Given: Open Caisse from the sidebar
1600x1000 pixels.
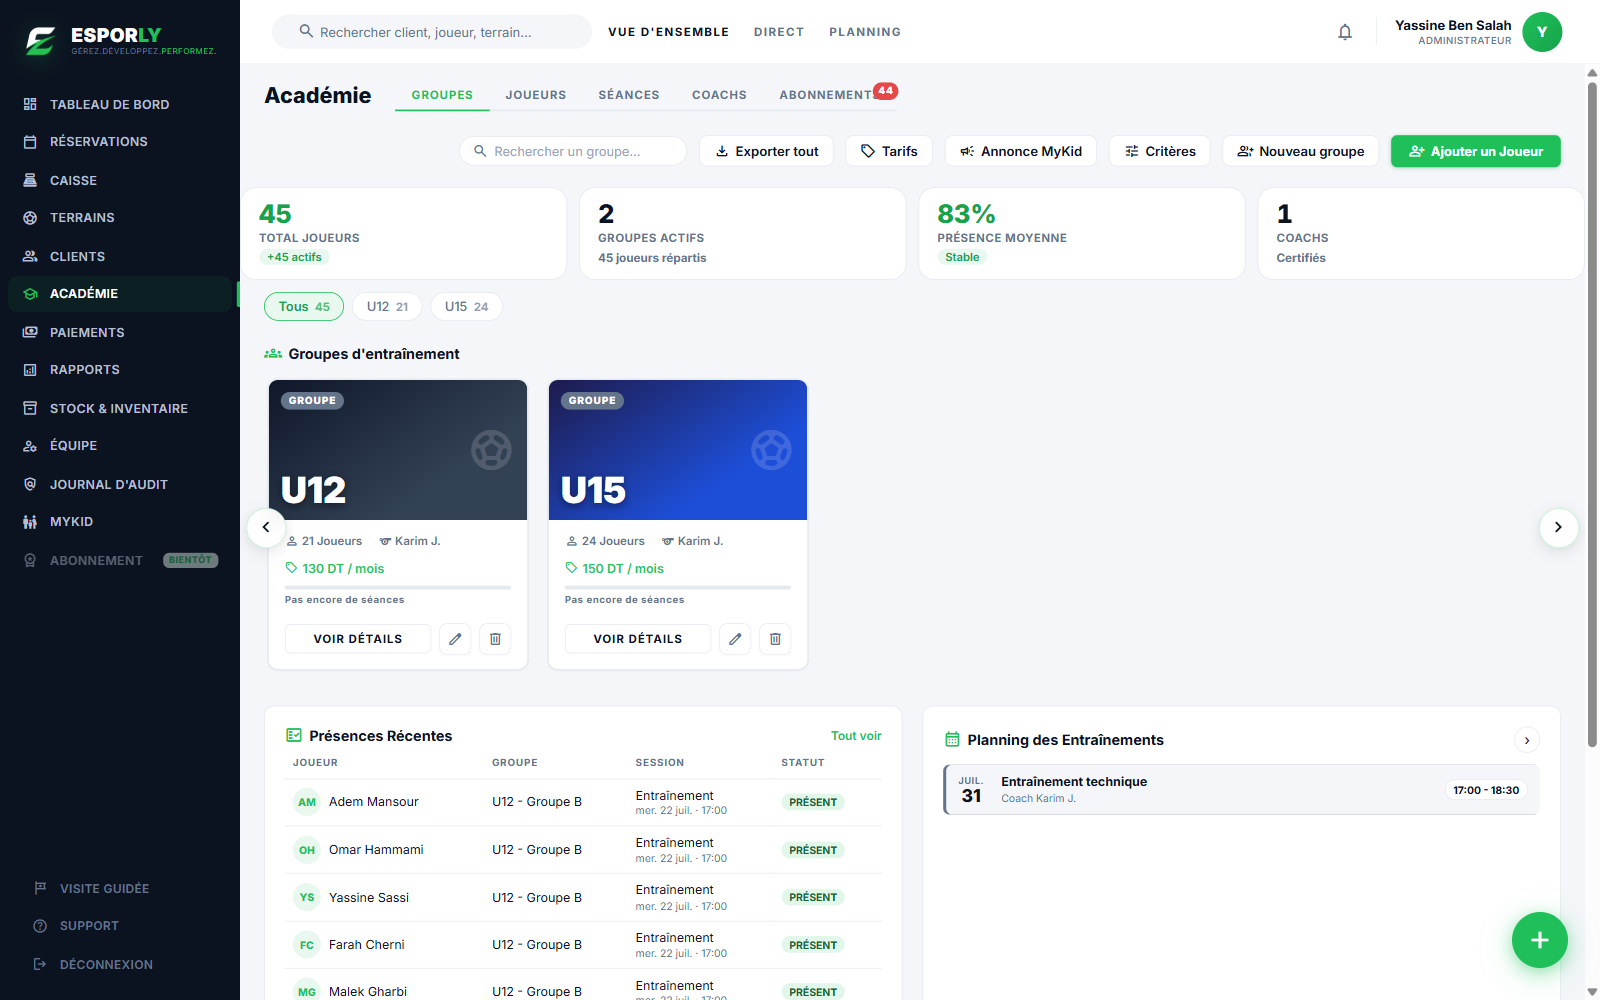Looking at the screenshot, I should tap(120, 180).
